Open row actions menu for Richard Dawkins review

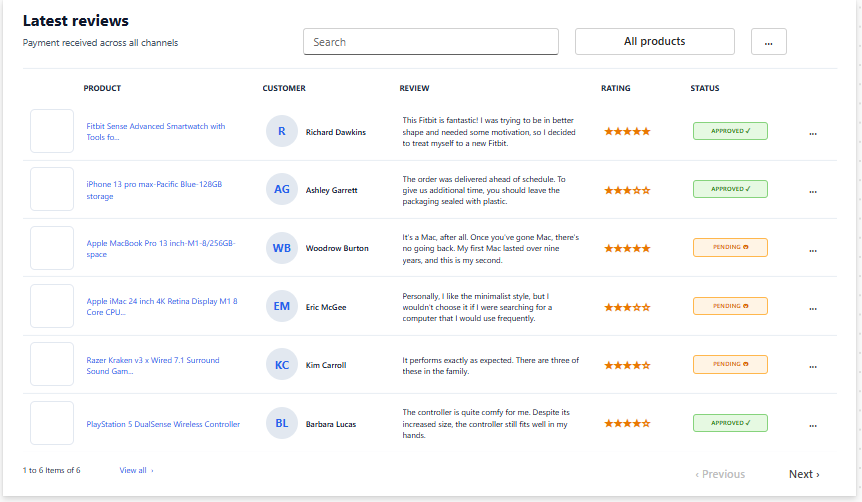(813, 134)
